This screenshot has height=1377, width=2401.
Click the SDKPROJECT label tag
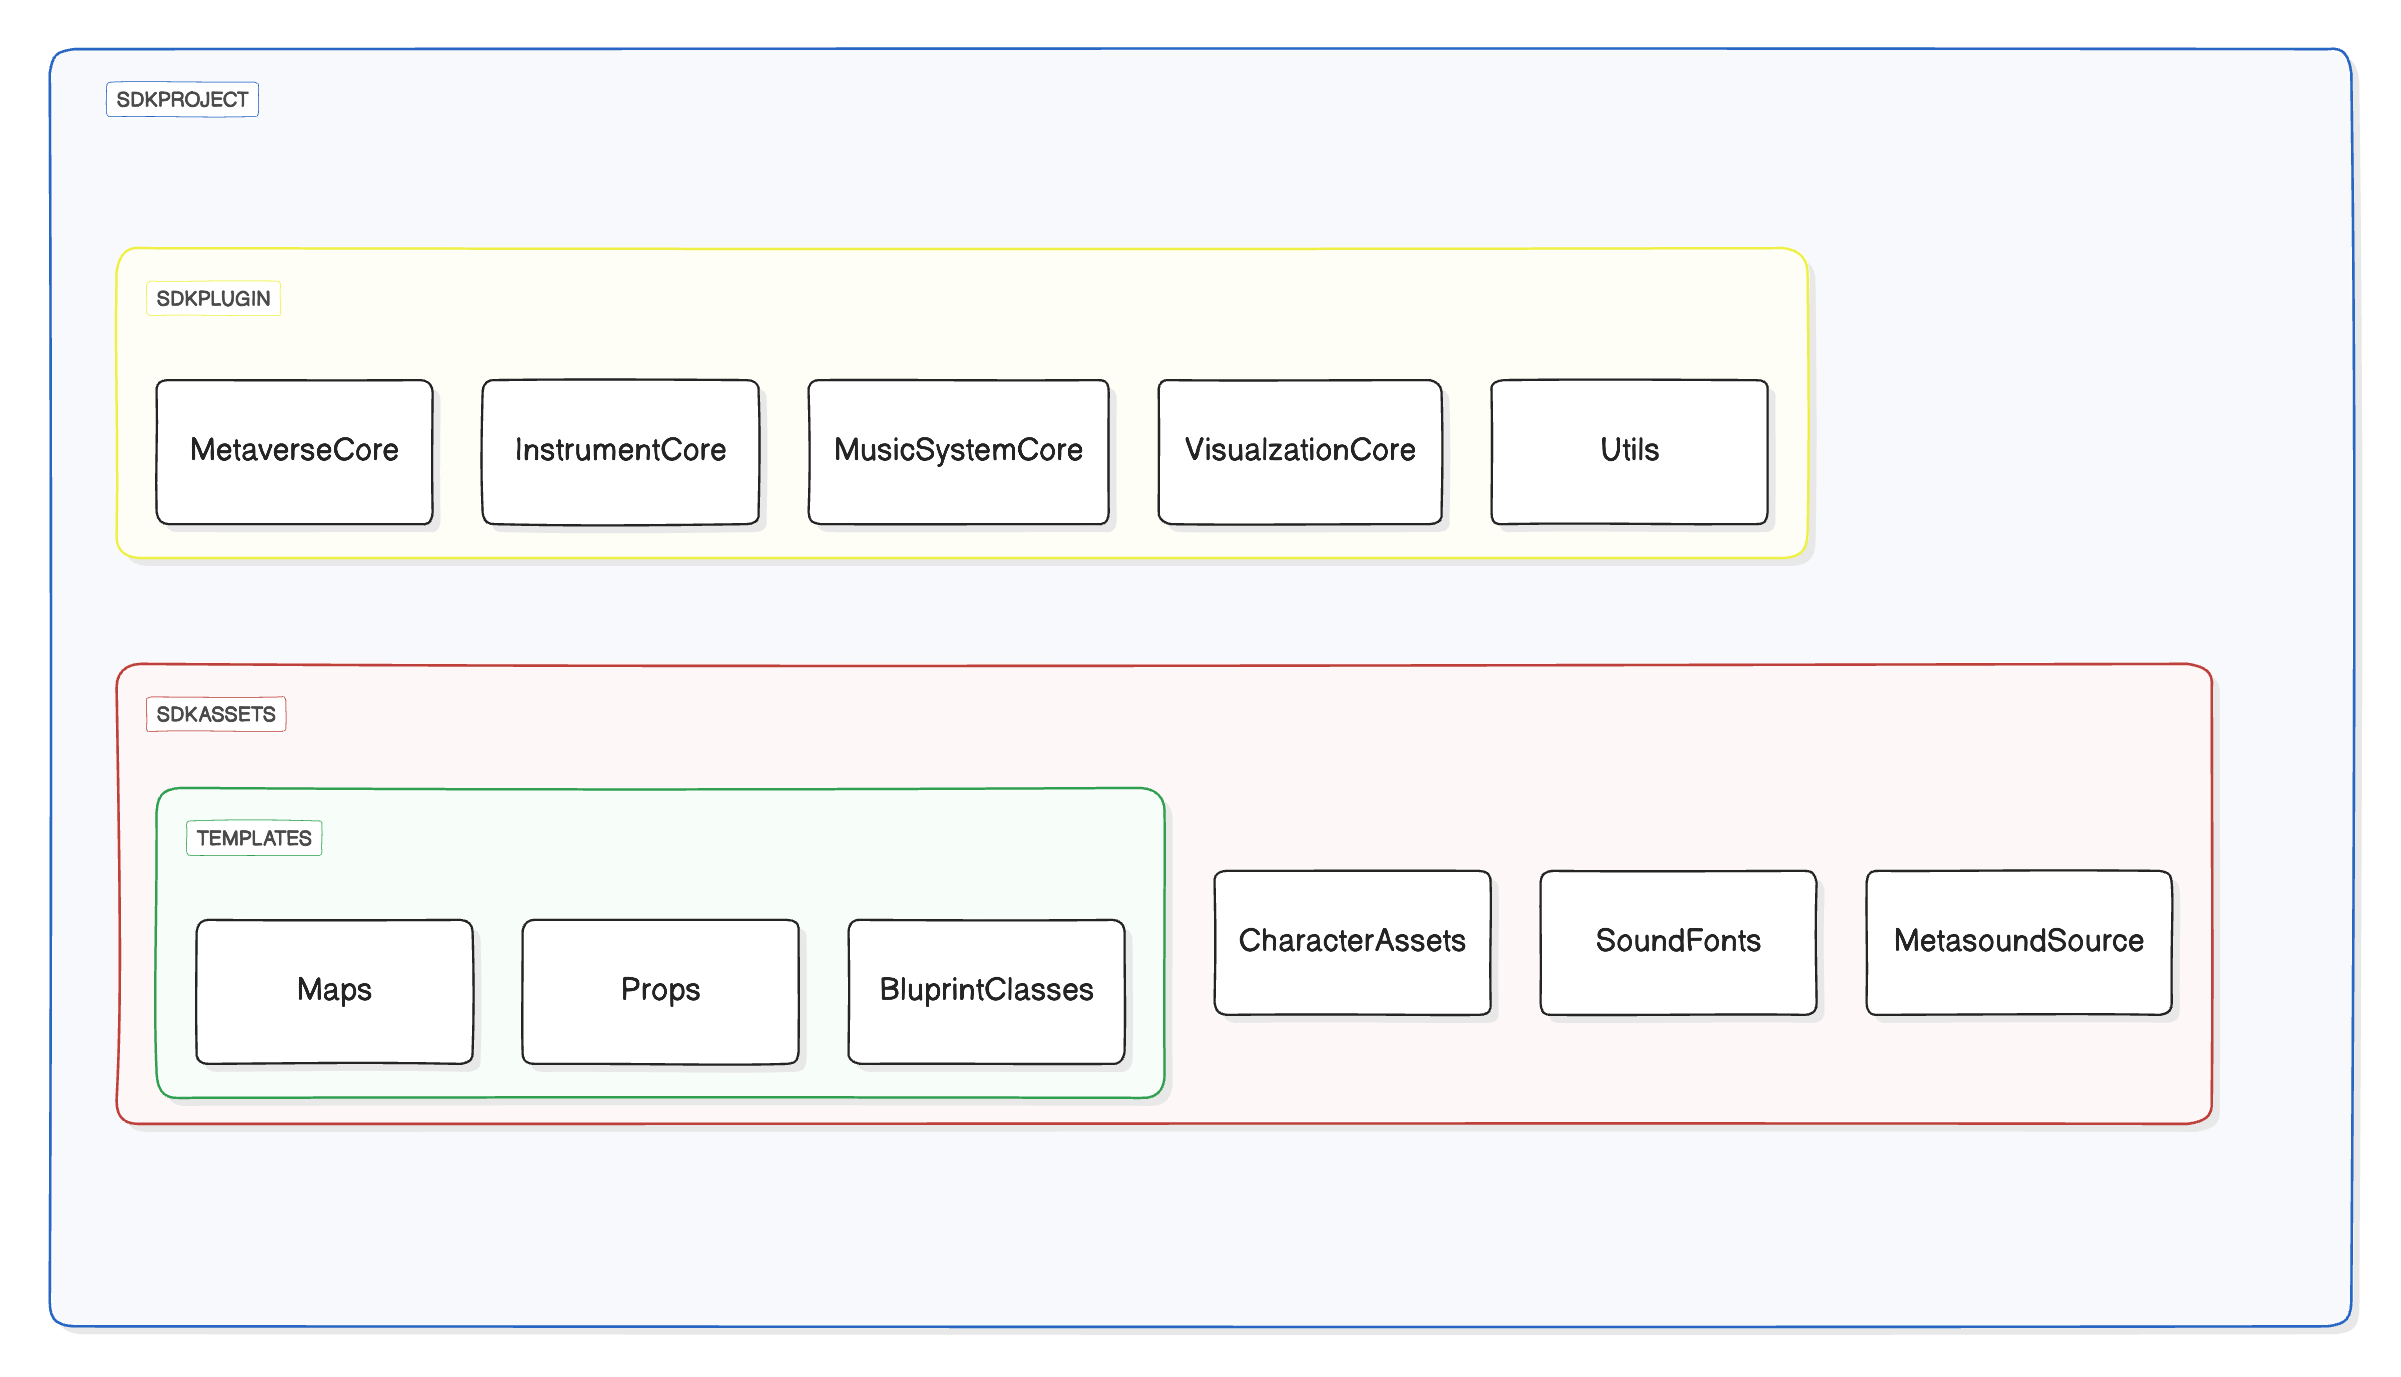coord(182,100)
